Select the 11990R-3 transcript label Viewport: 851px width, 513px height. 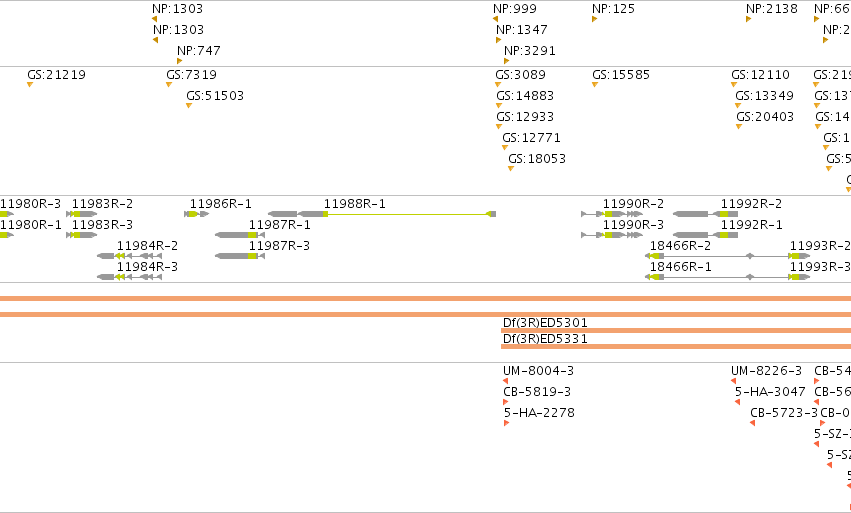[633, 225]
